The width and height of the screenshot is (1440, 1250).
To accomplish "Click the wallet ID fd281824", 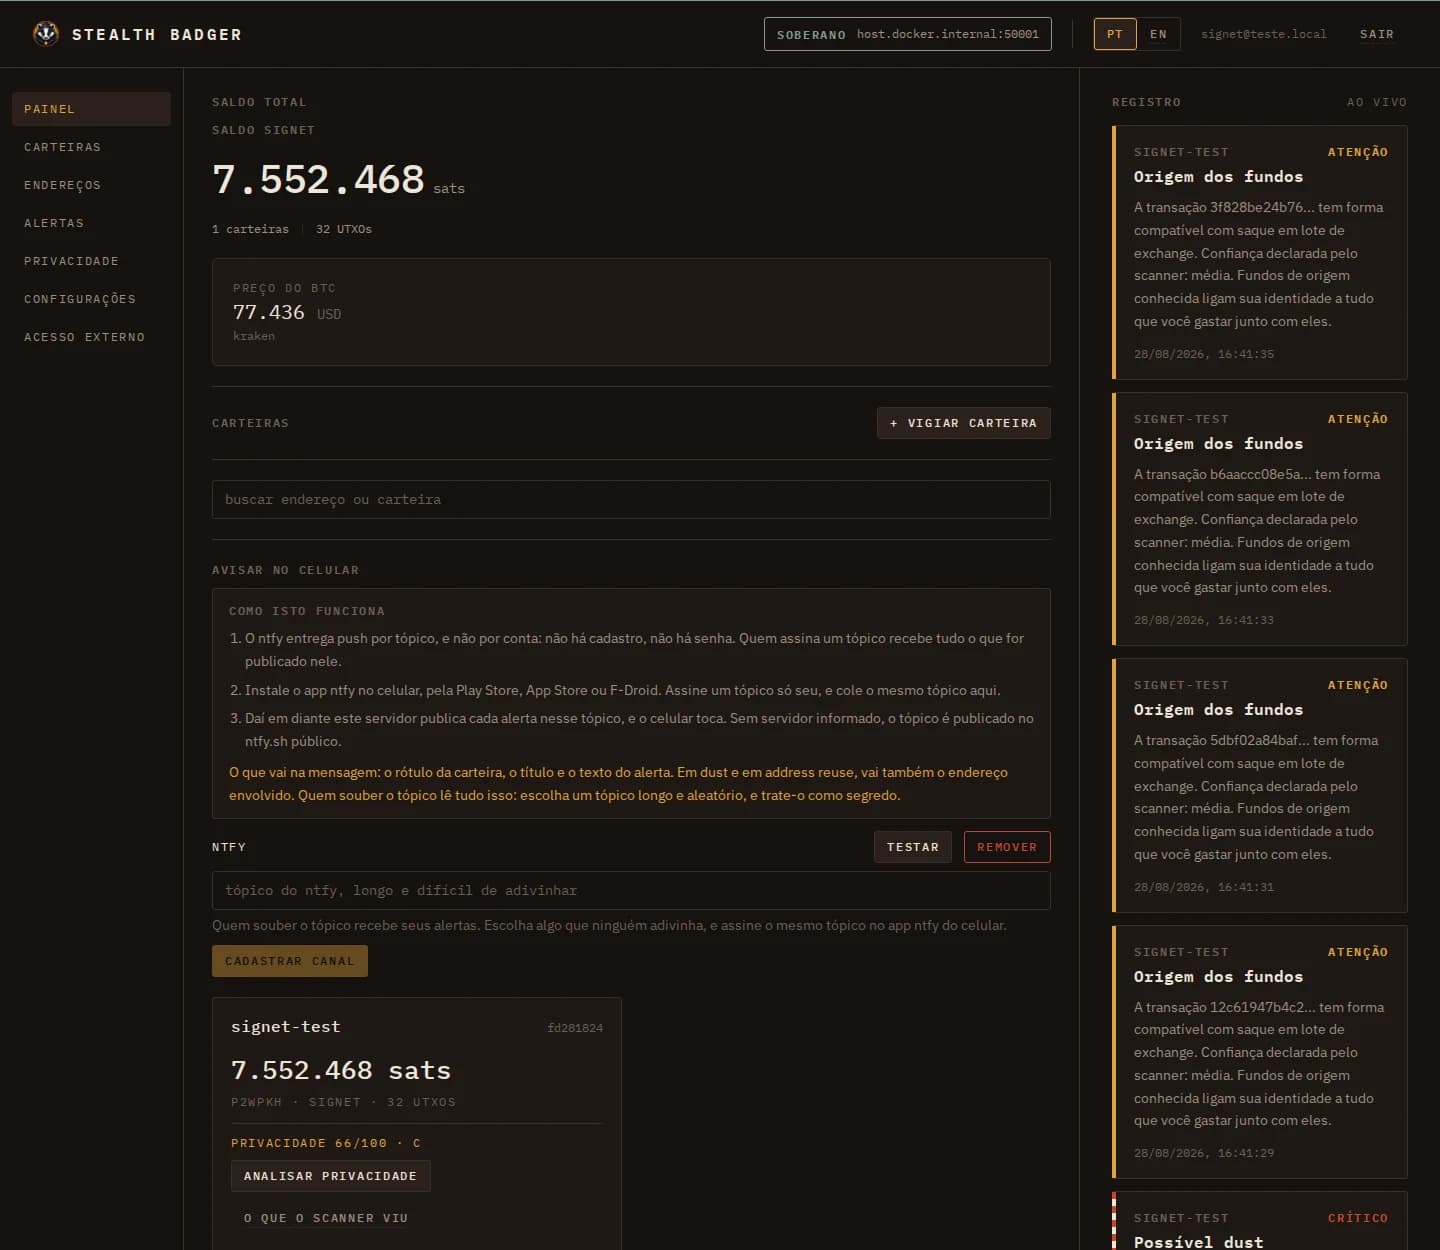I will (575, 1028).
